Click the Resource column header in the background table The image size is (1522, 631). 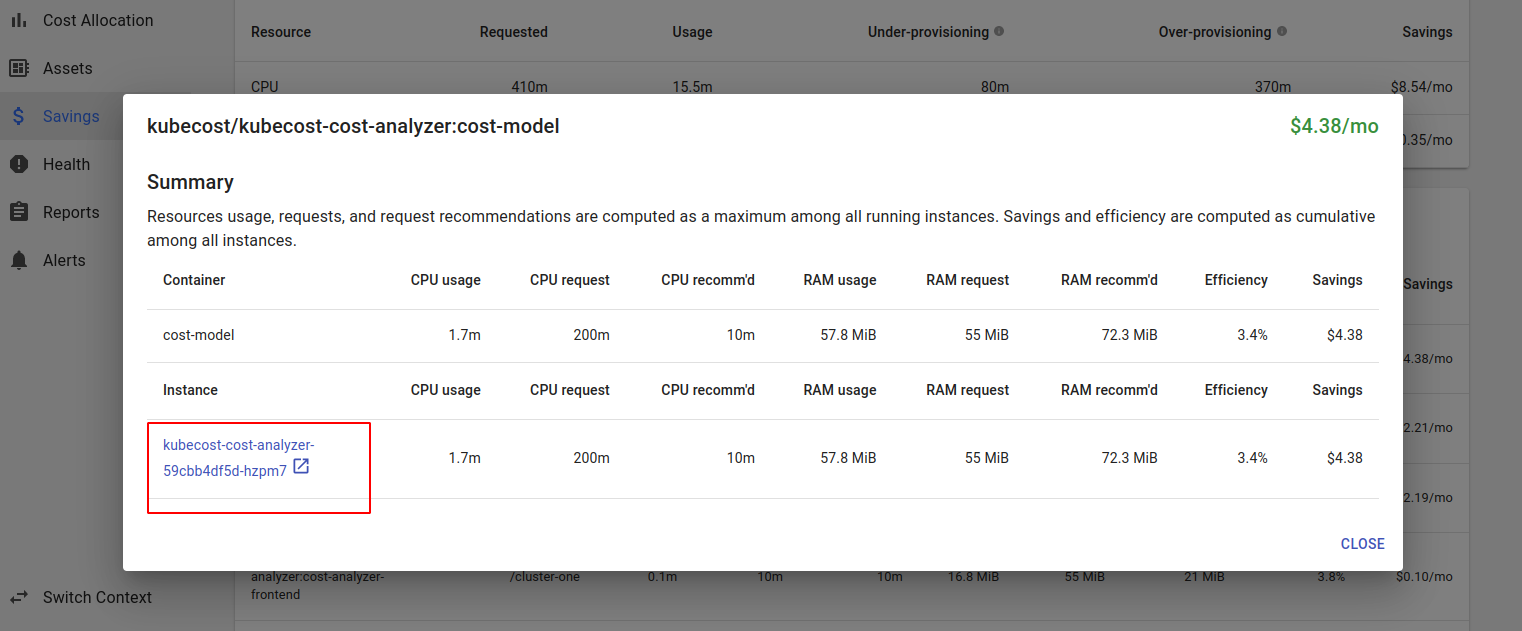pos(281,32)
